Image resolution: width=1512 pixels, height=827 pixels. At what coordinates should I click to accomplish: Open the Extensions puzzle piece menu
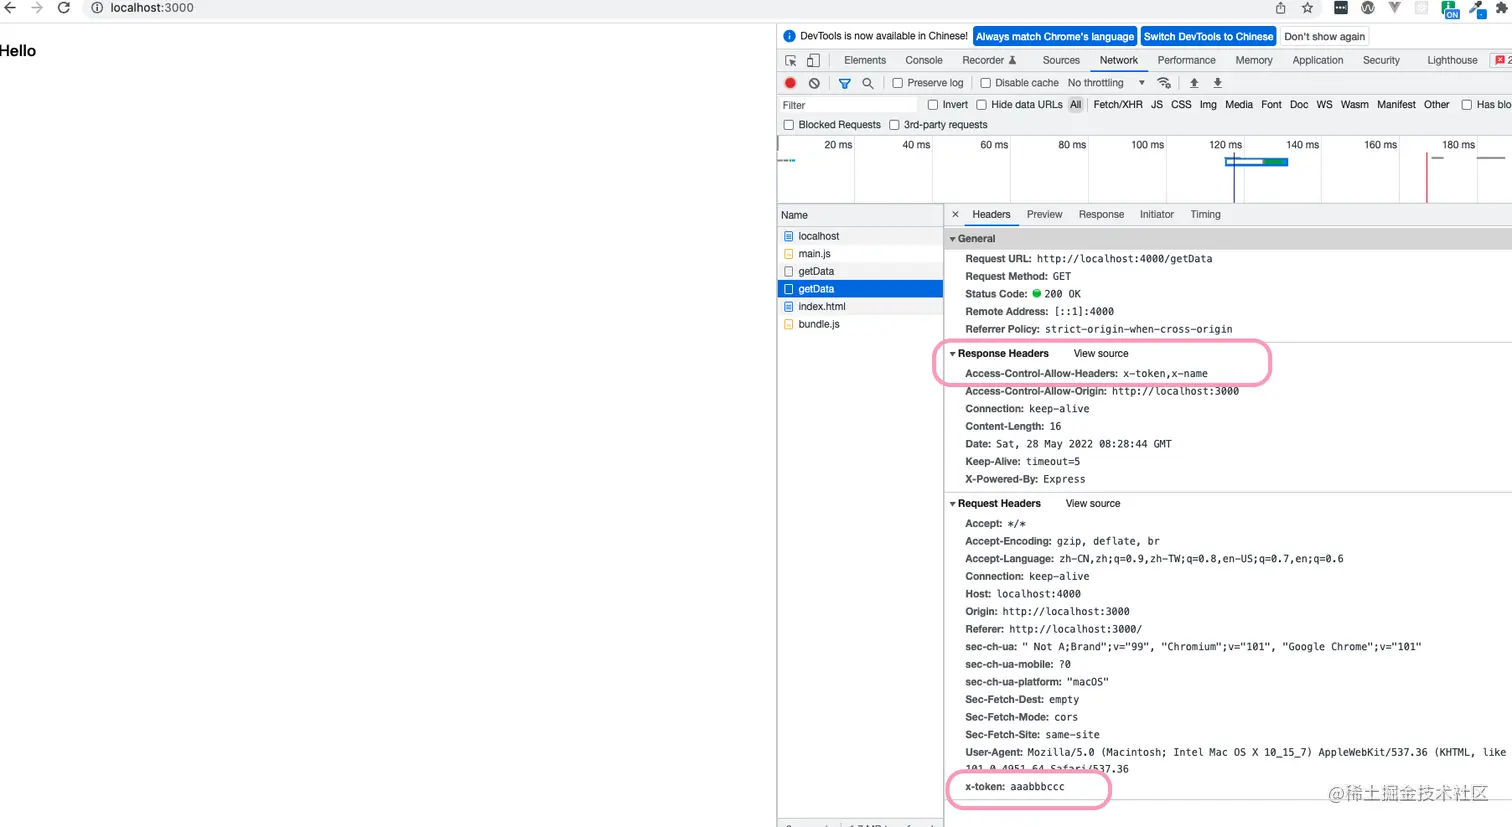[1503, 8]
